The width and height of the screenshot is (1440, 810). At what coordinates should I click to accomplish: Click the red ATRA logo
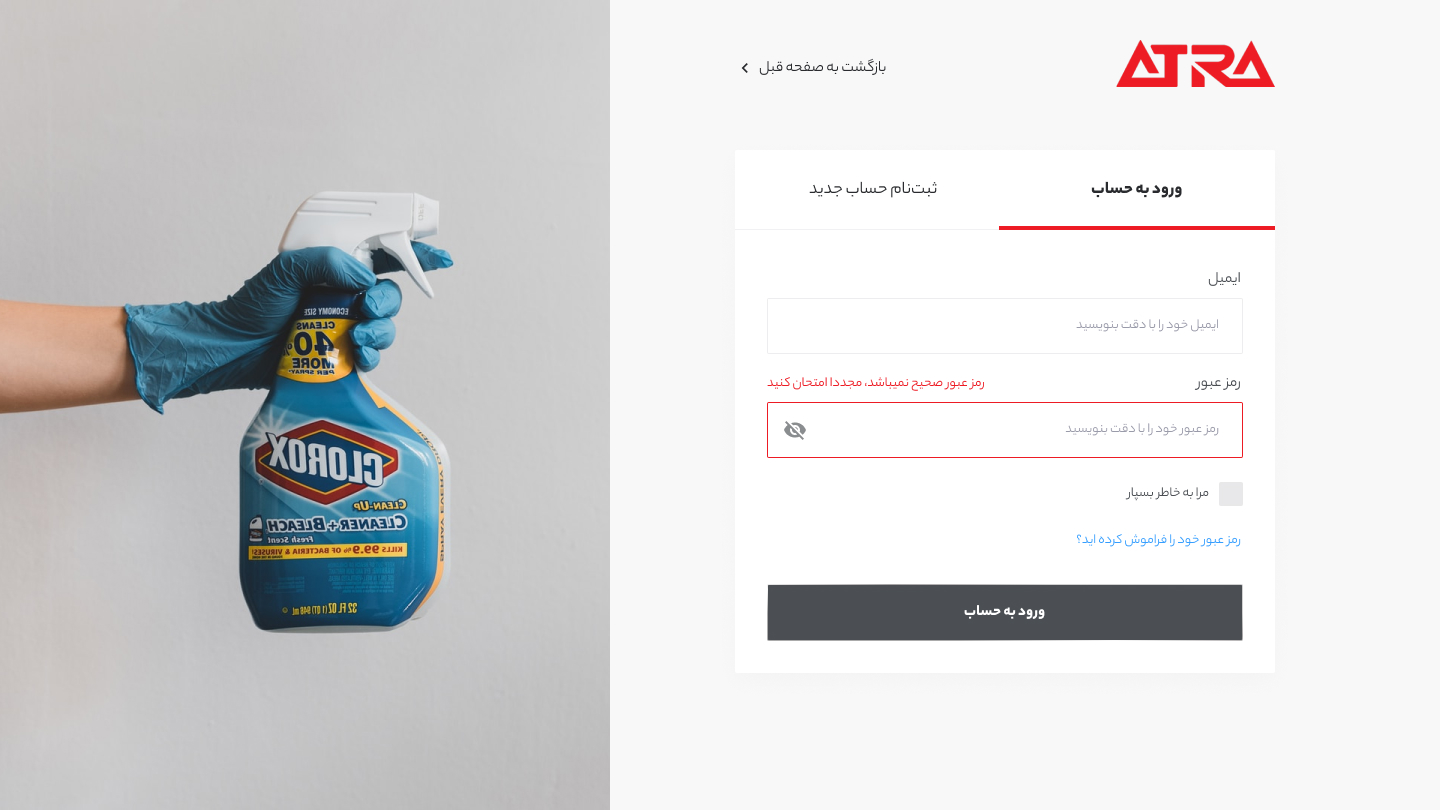1195,64
